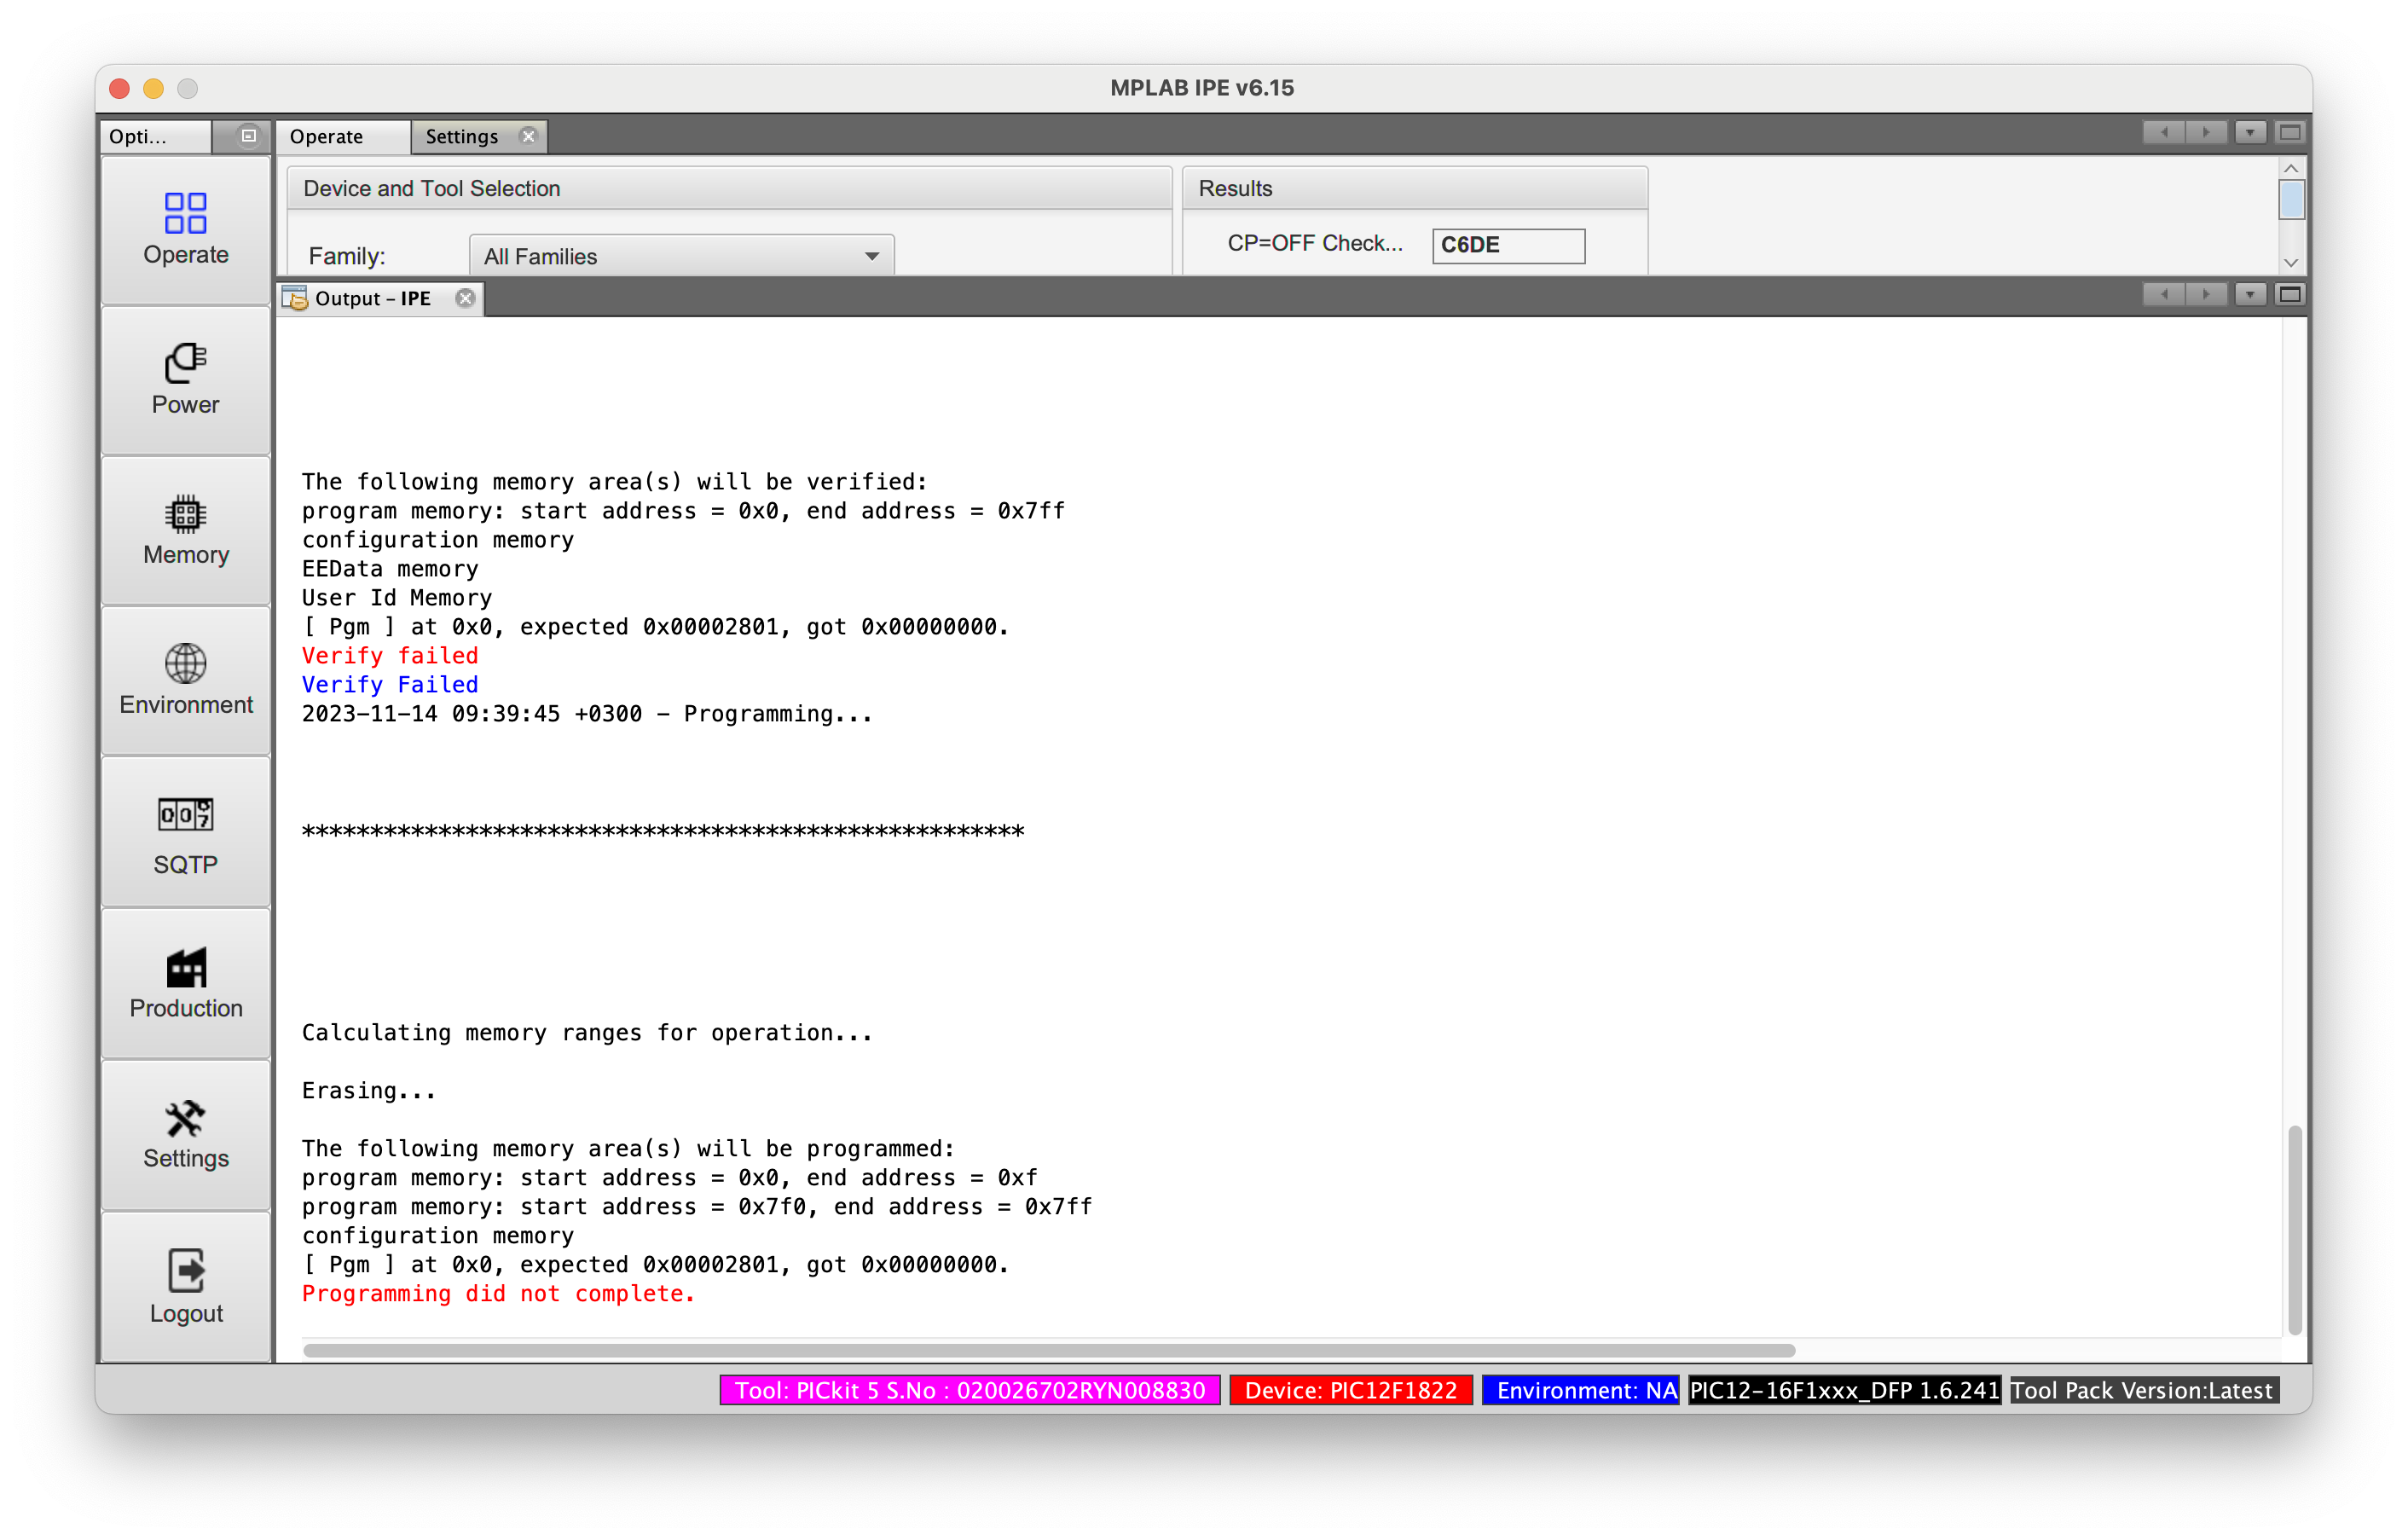This screenshot has height=1540, width=2408.
Task: Click the horizontal scrollbar in output pane
Action: tap(1048, 1350)
